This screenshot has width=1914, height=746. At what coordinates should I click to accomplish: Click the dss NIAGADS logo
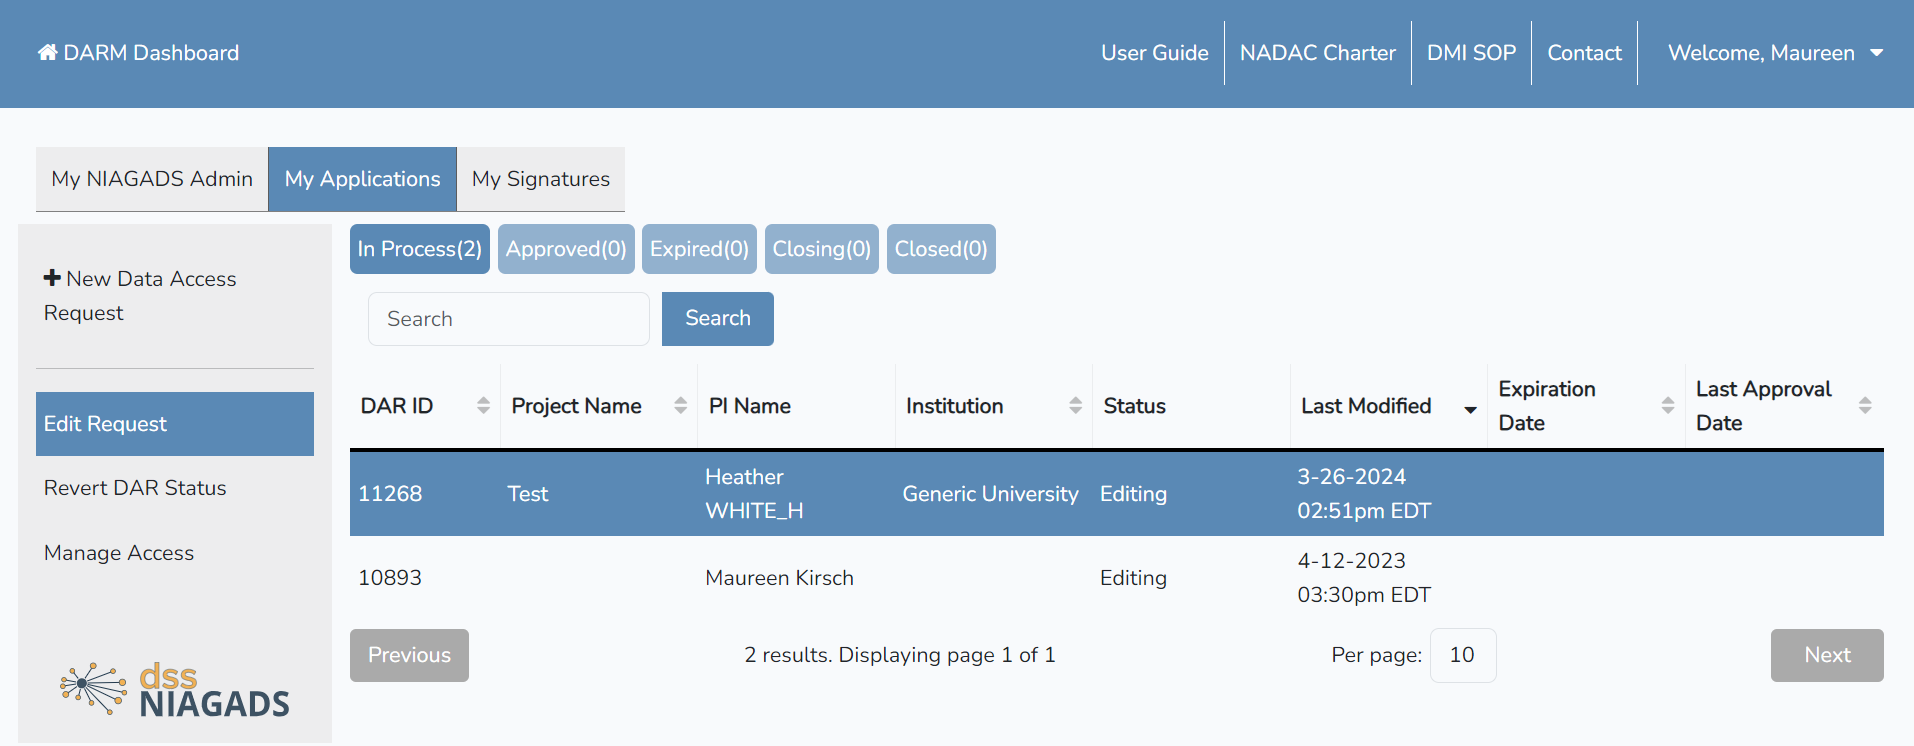coord(175,690)
